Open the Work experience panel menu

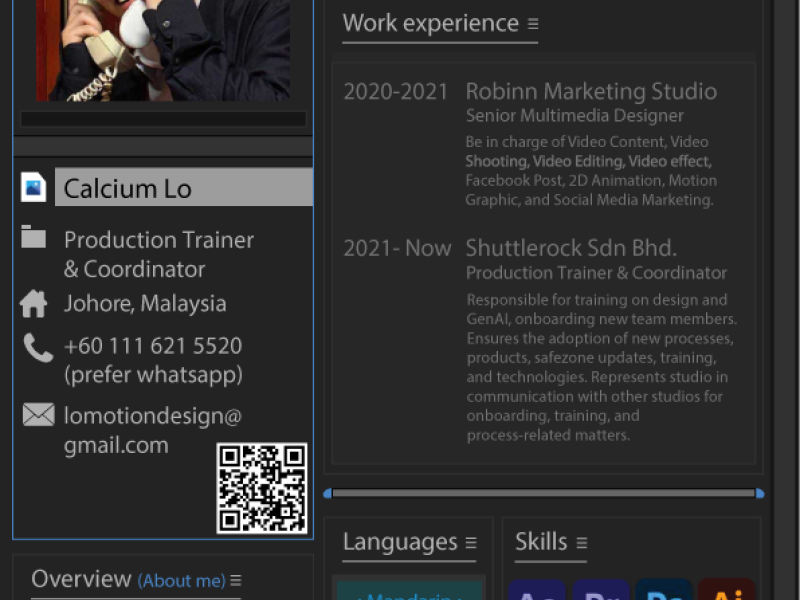[x=533, y=24]
